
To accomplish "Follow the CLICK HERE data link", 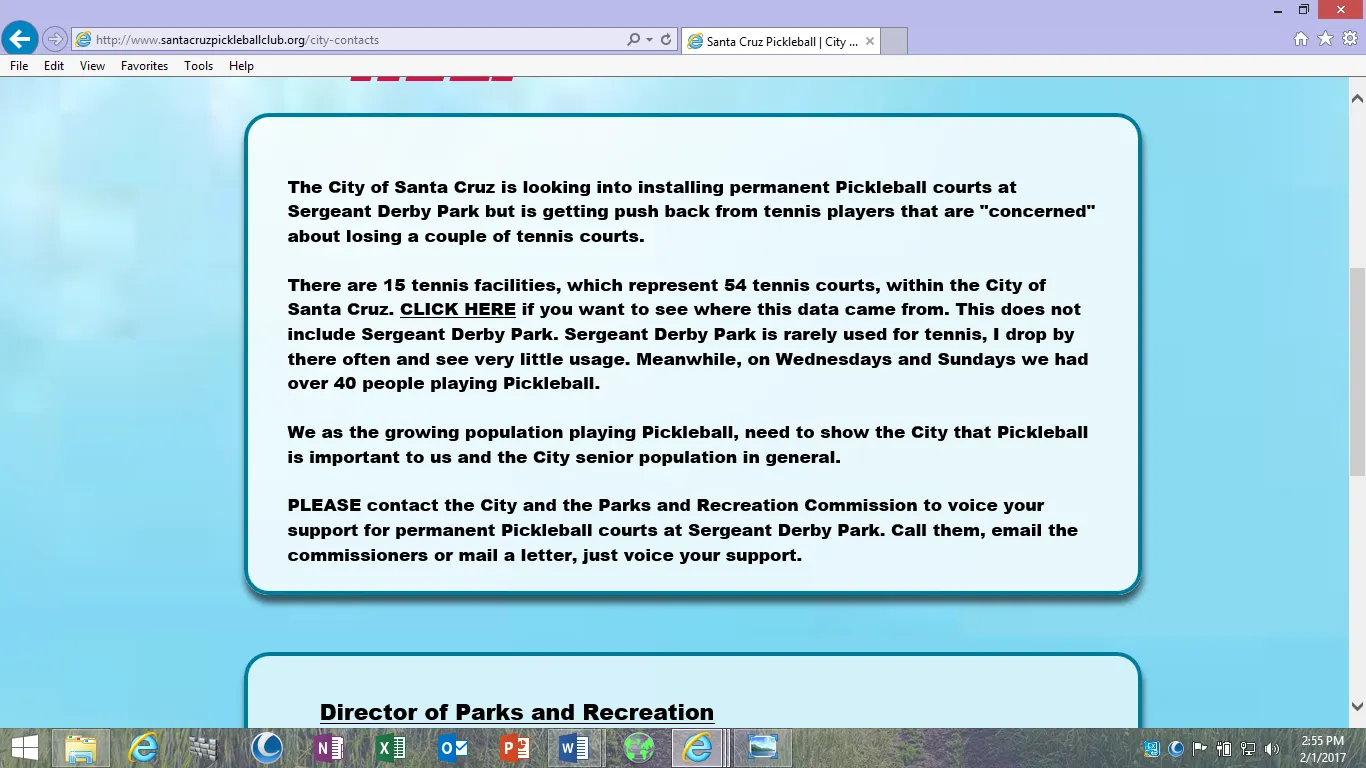I will [458, 309].
